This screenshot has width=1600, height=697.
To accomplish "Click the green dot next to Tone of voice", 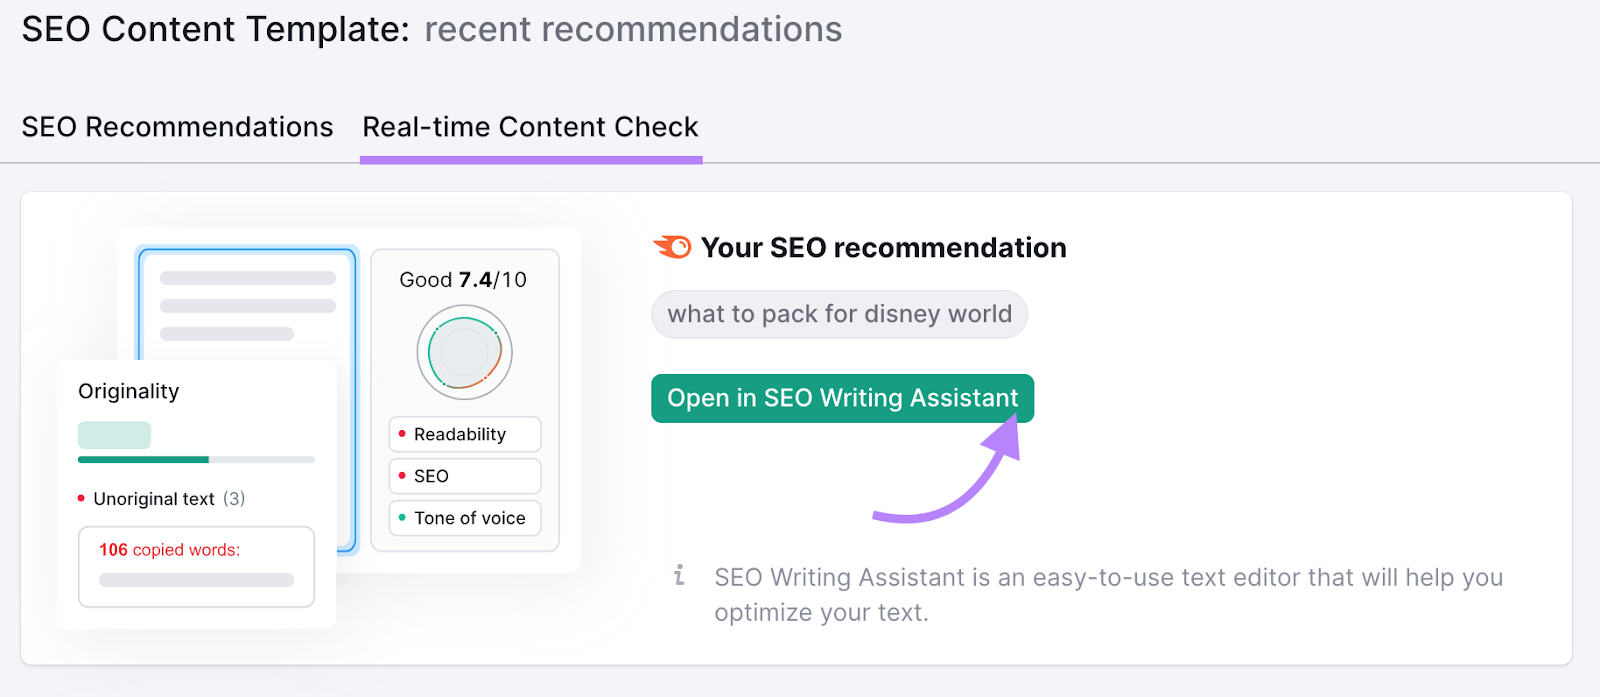I will tap(404, 518).
